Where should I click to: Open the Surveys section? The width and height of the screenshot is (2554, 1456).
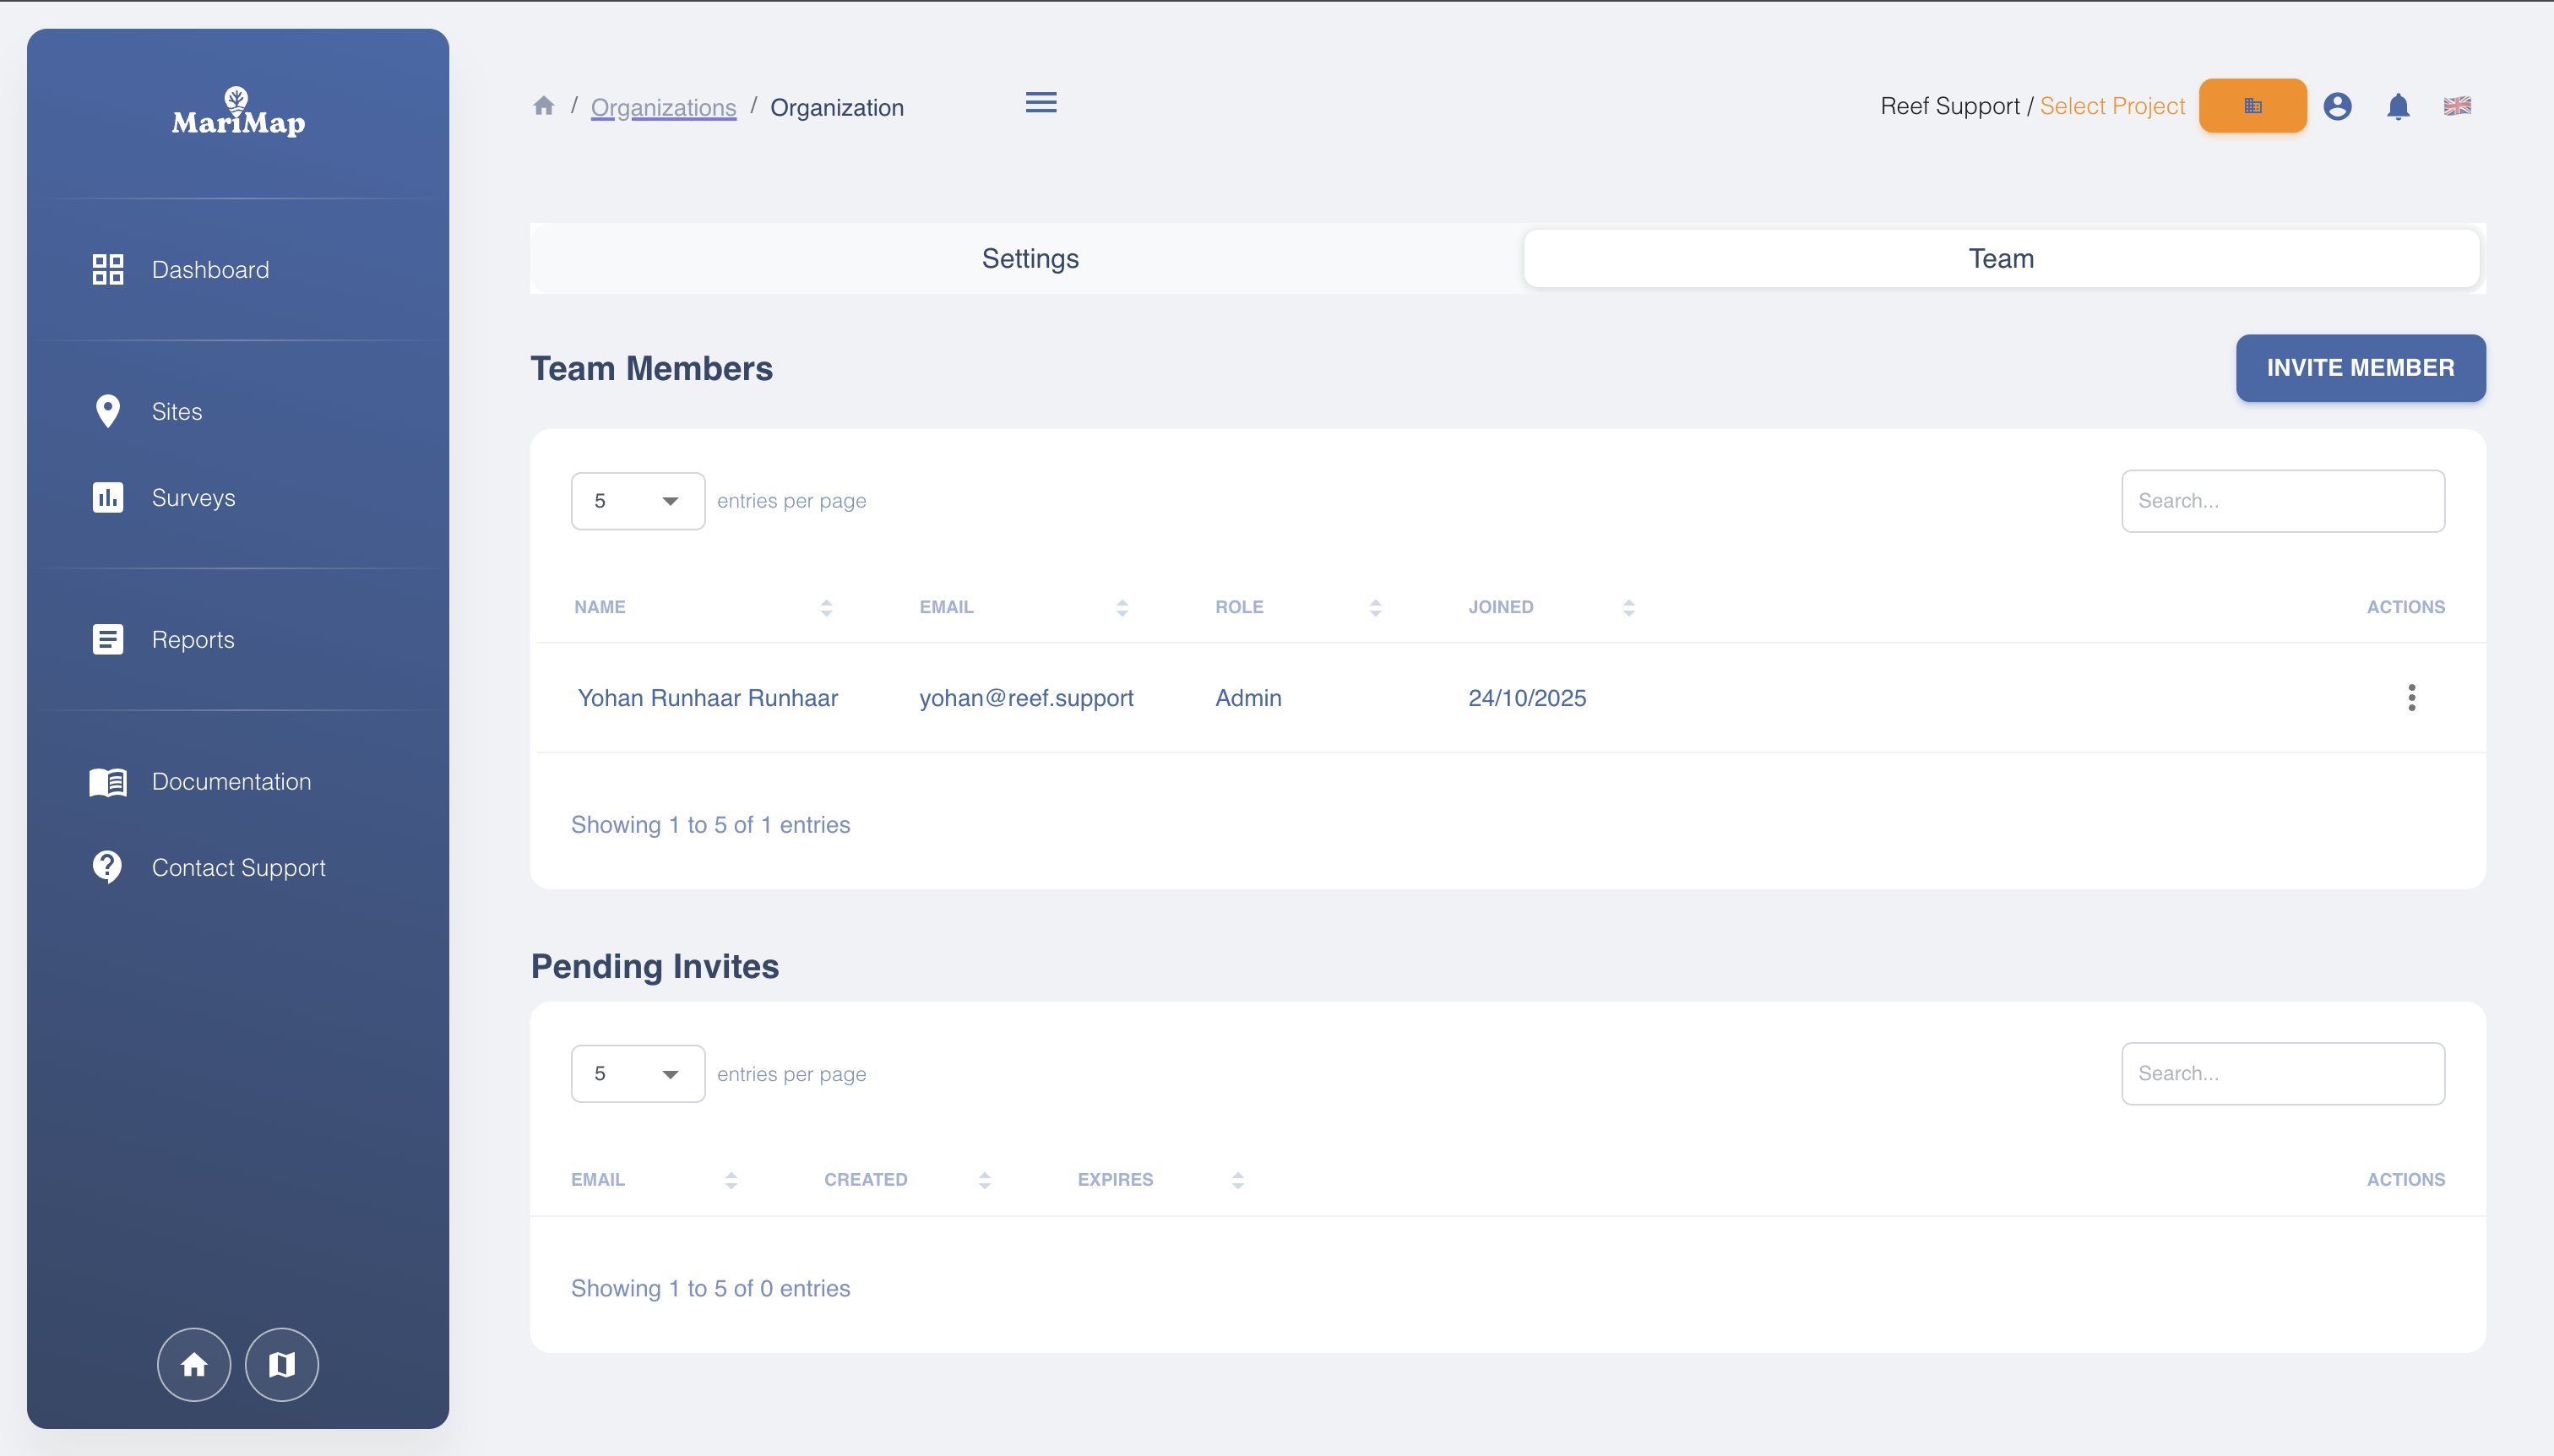tap(193, 497)
